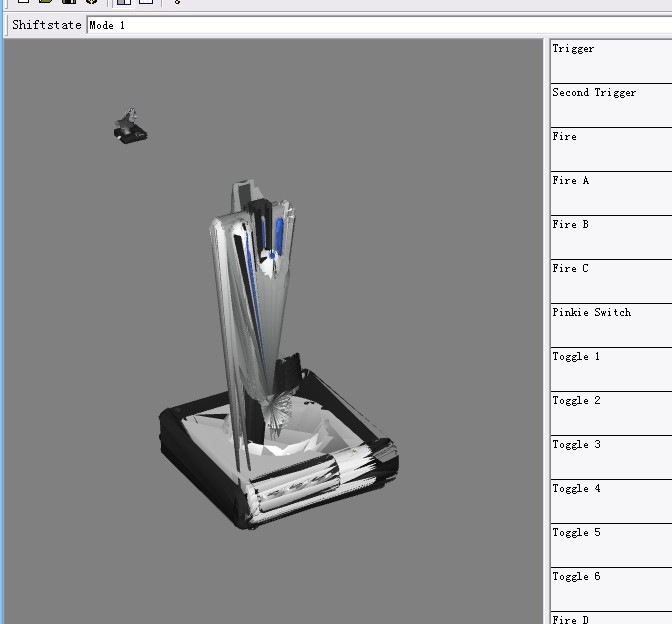Pick the Toggle 6 row
The height and width of the screenshot is (624, 672).
tap(610, 588)
